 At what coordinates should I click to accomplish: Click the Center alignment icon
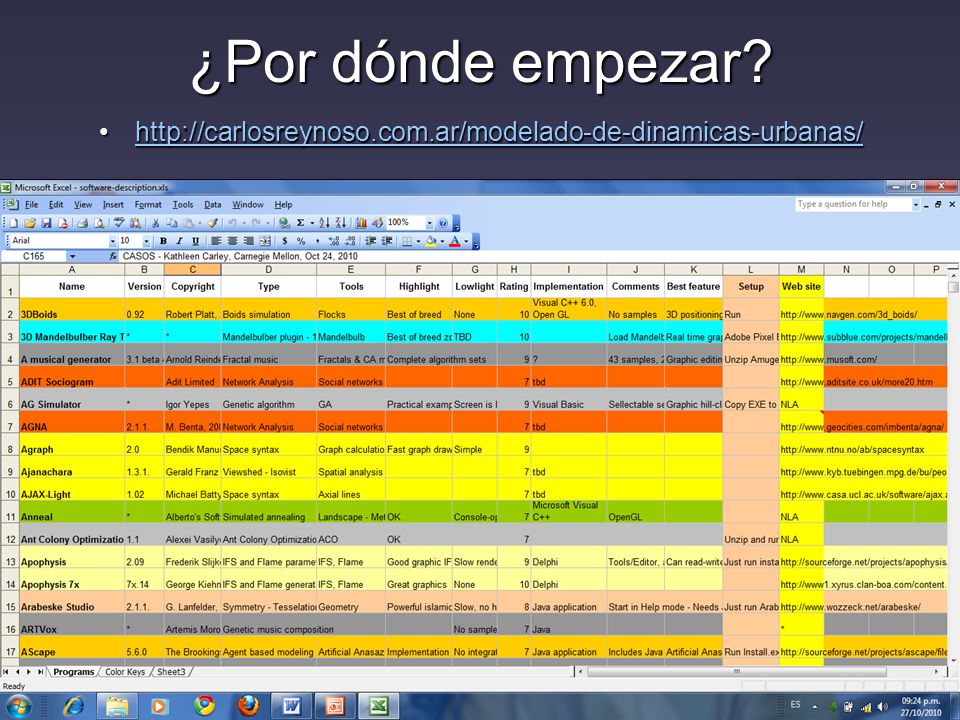point(232,241)
